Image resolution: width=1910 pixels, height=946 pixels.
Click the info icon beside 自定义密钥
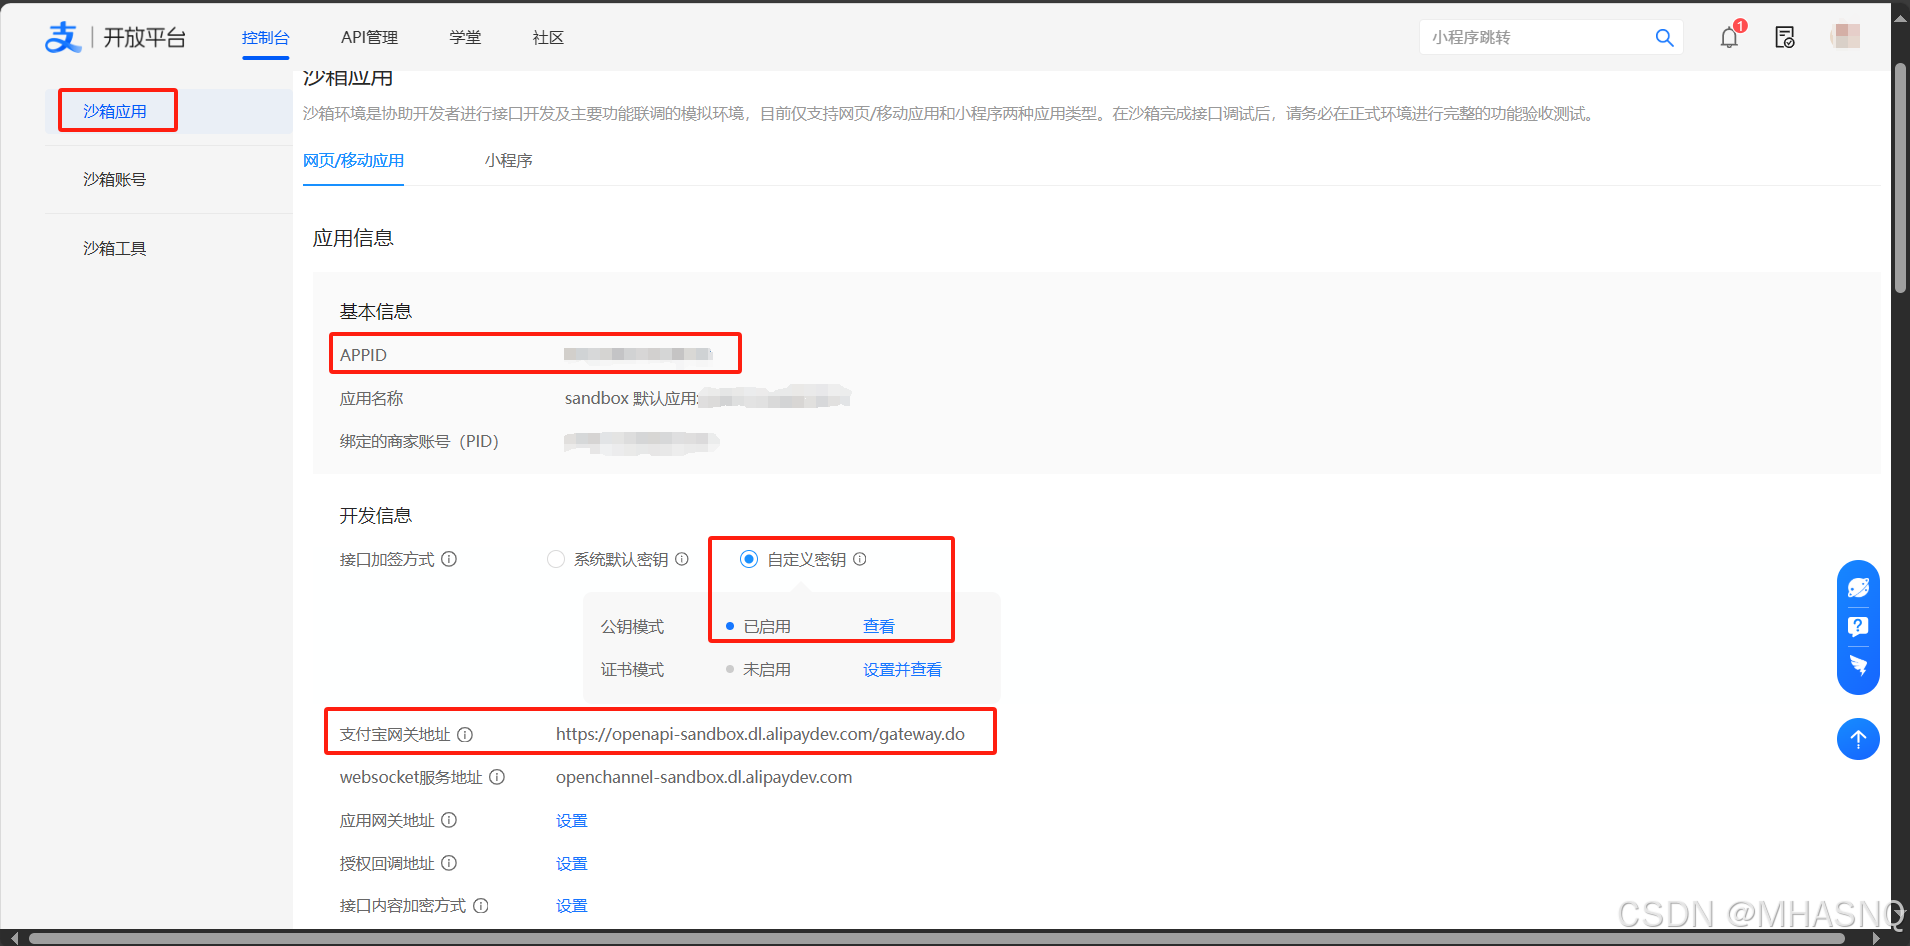(x=860, y=559)
